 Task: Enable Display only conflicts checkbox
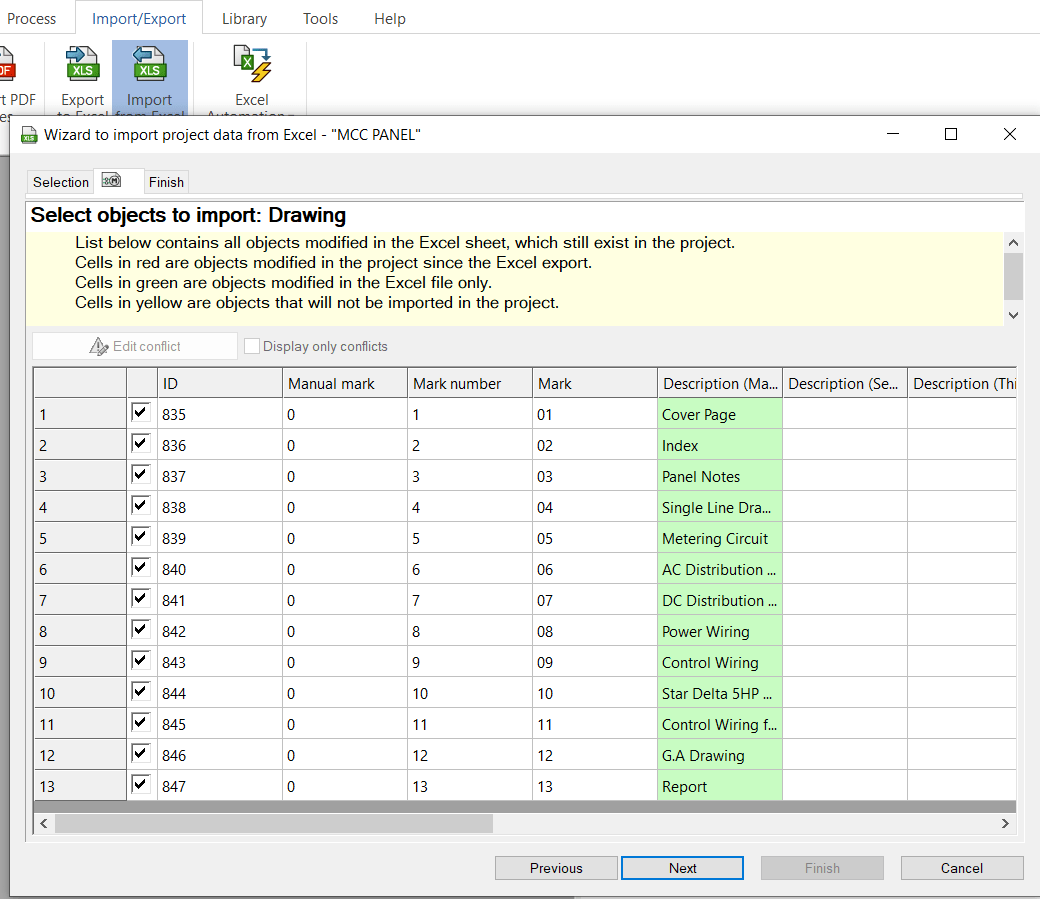(x=252, y=346)
